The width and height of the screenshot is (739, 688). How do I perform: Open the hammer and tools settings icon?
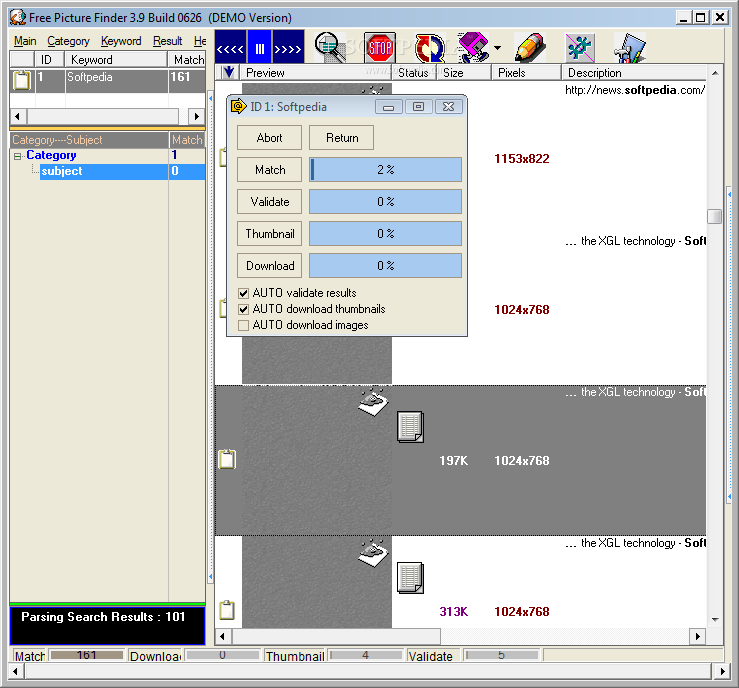click(630, 47)
